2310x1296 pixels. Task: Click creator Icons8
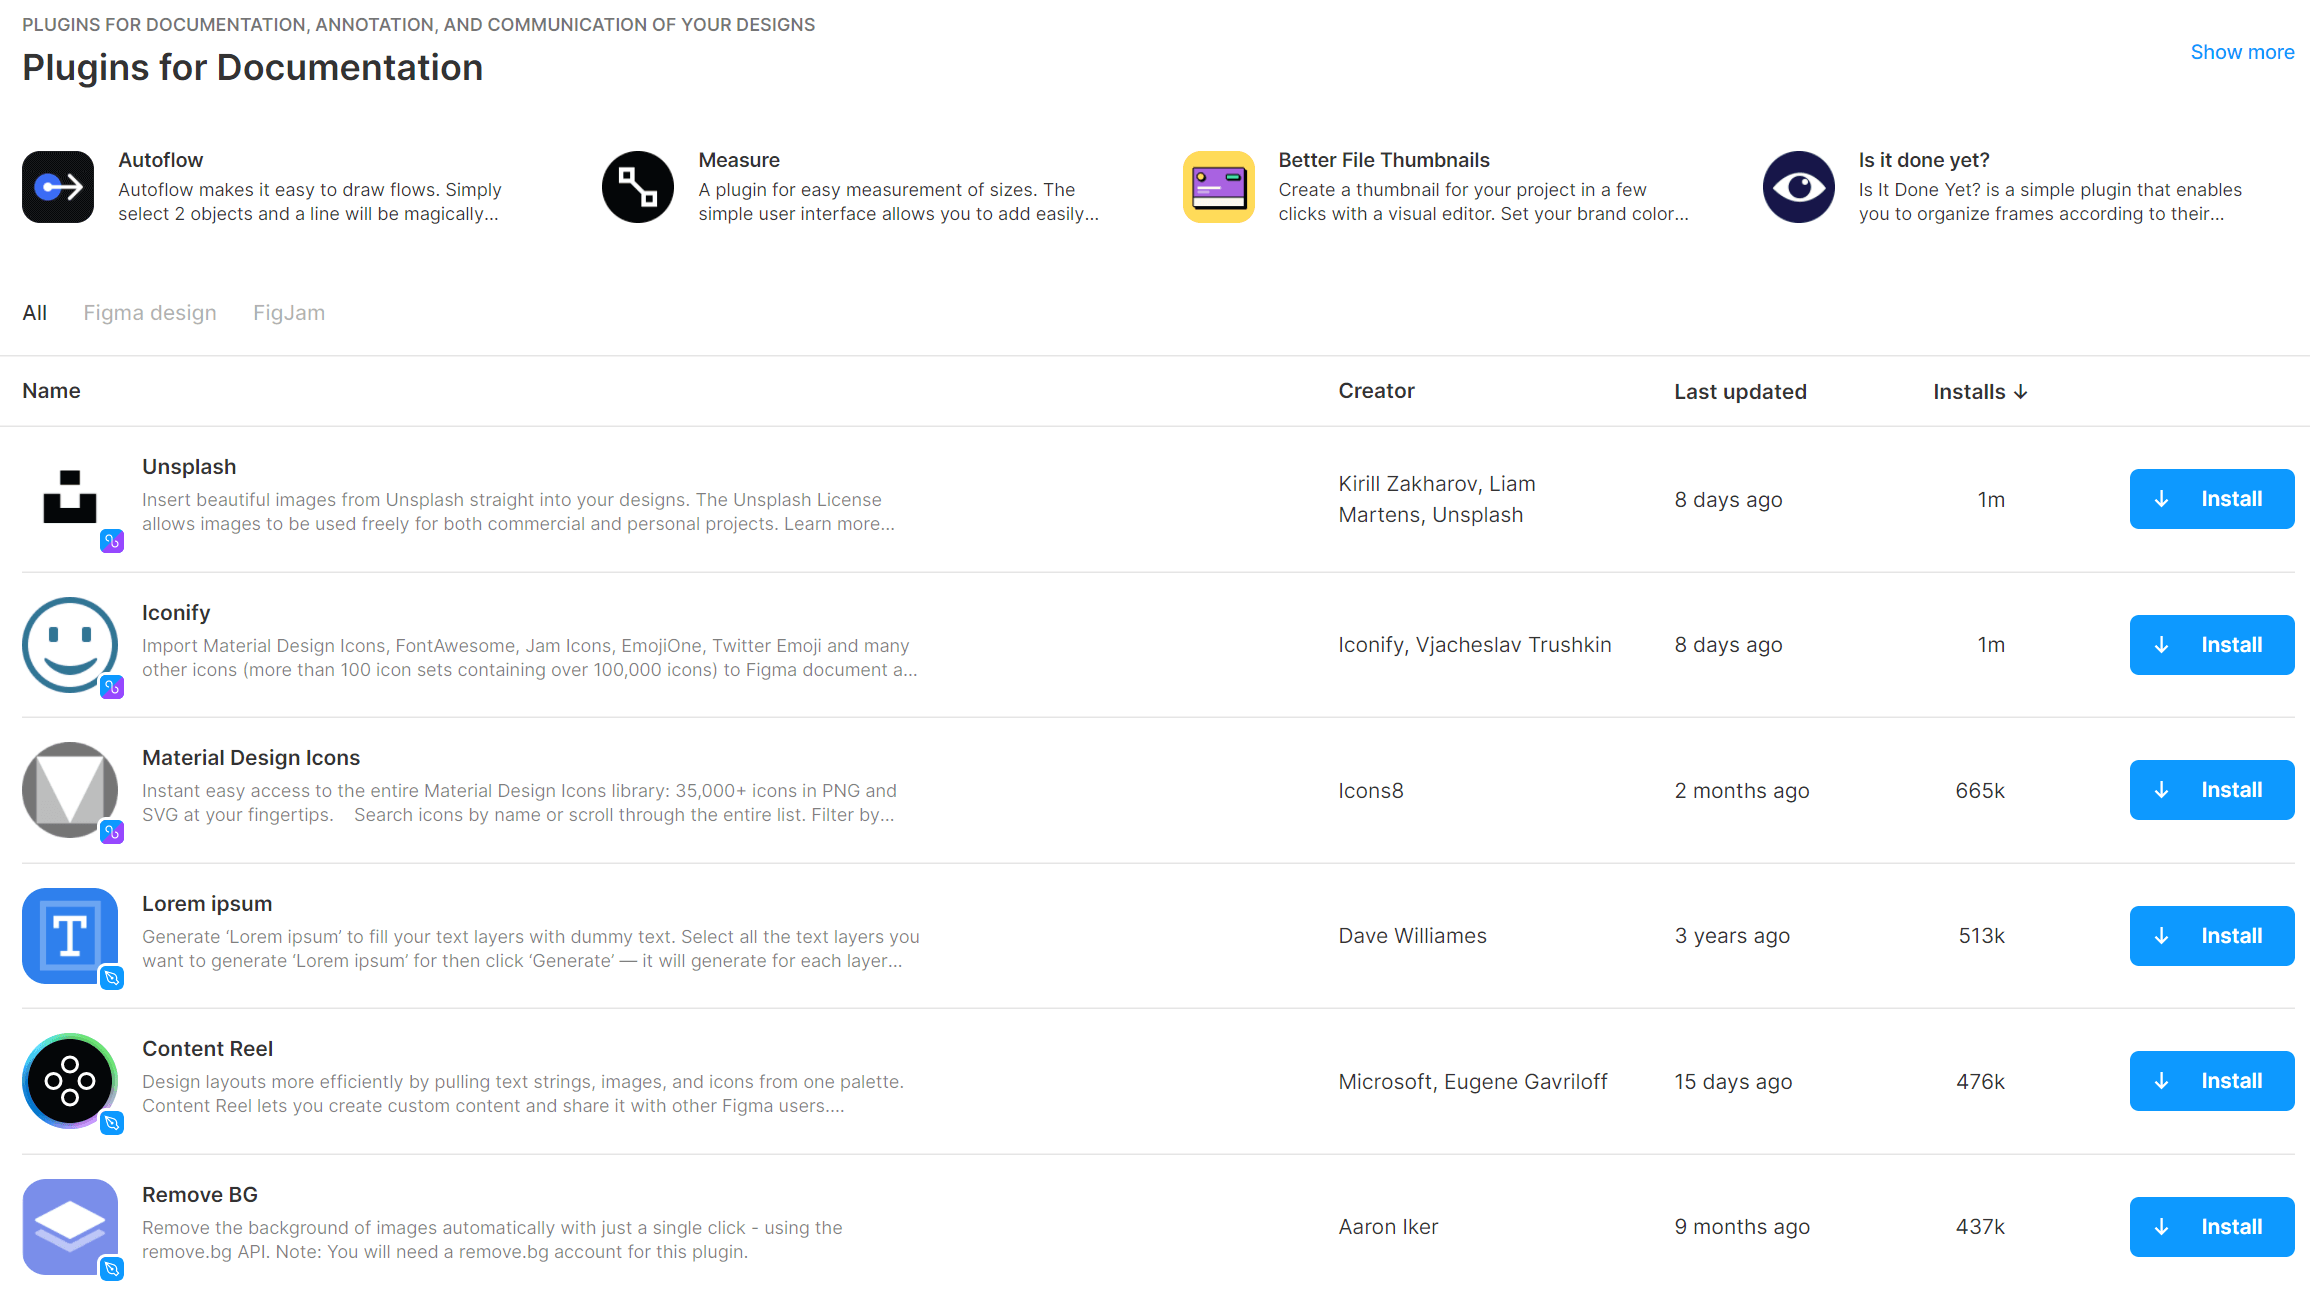click(1371, 791)
